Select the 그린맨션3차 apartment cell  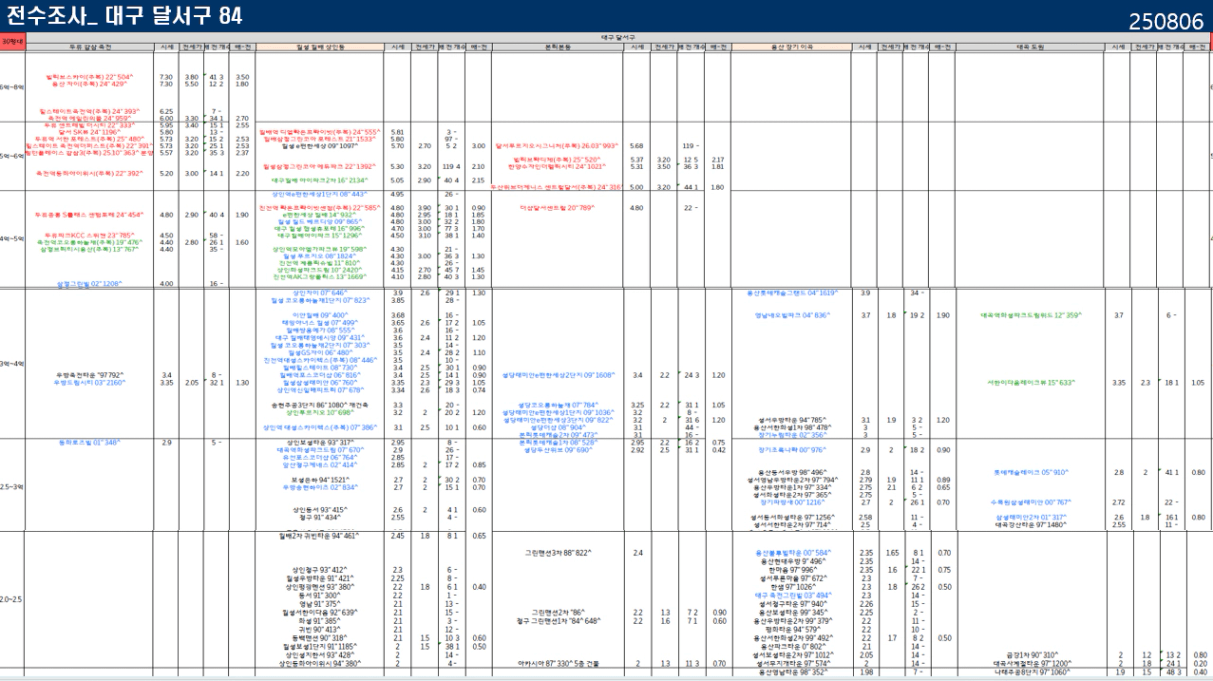558,552
